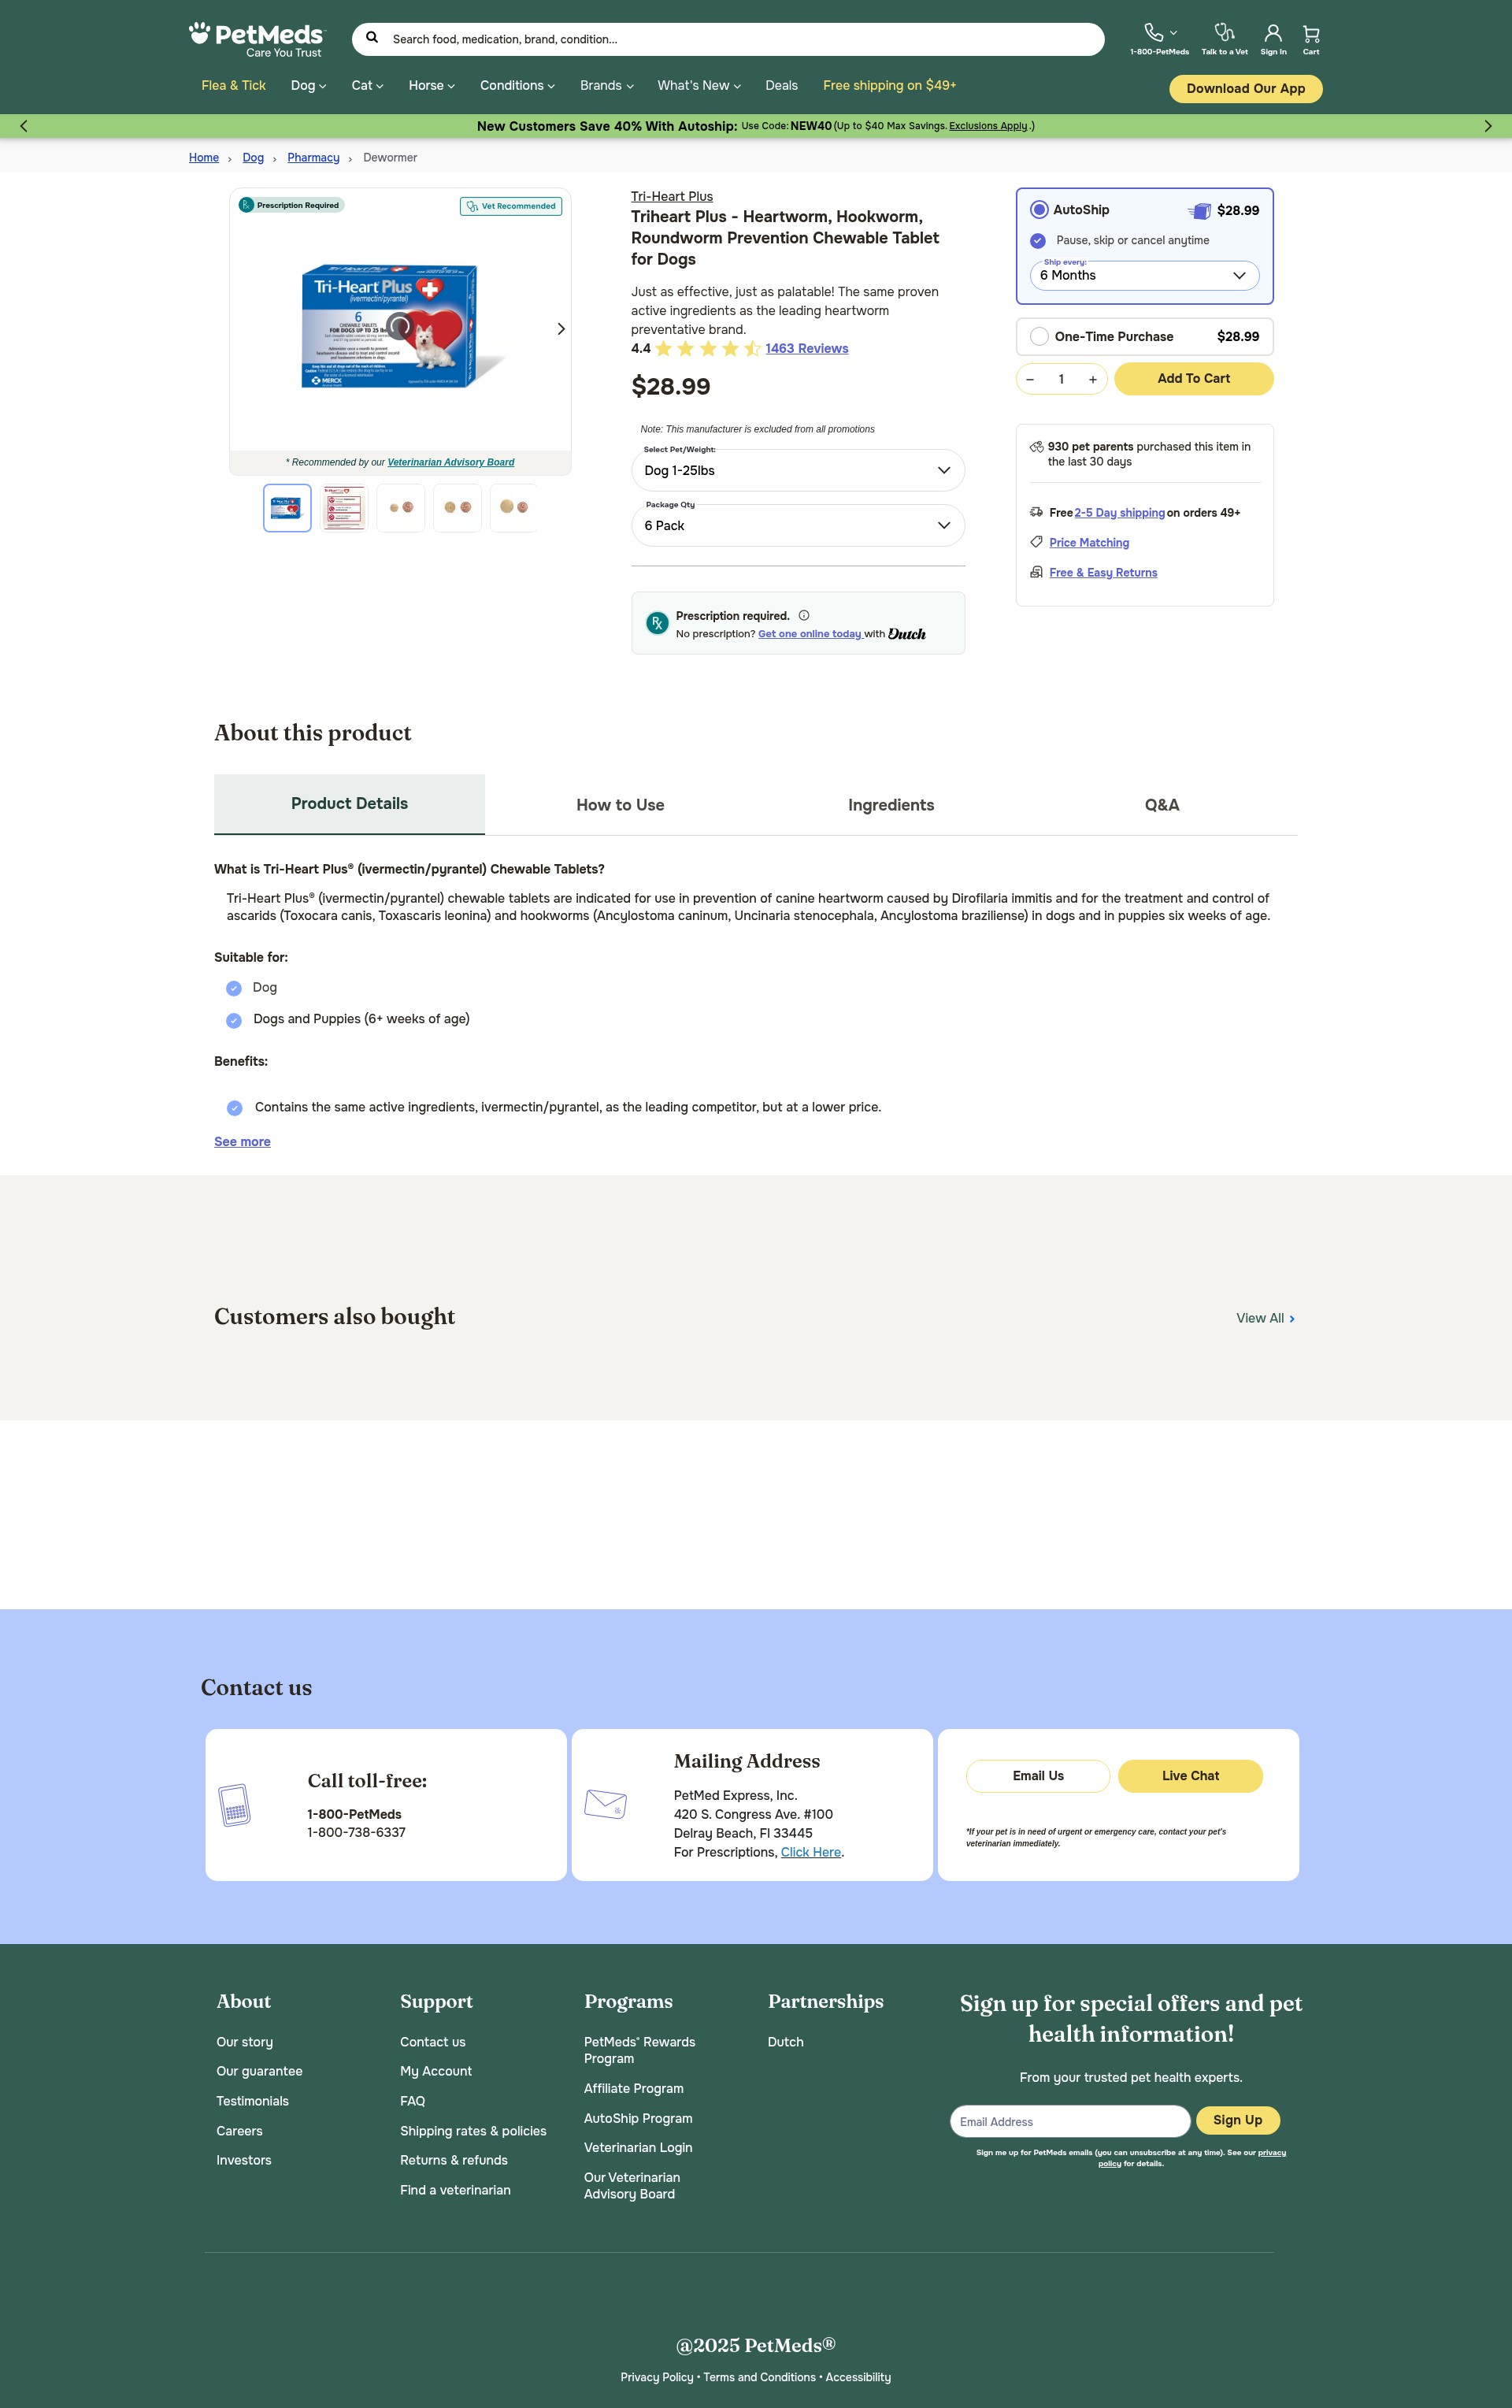Click the Rx icon in prescription box
Viewport: 1512px width, 2408px height.
657,623
